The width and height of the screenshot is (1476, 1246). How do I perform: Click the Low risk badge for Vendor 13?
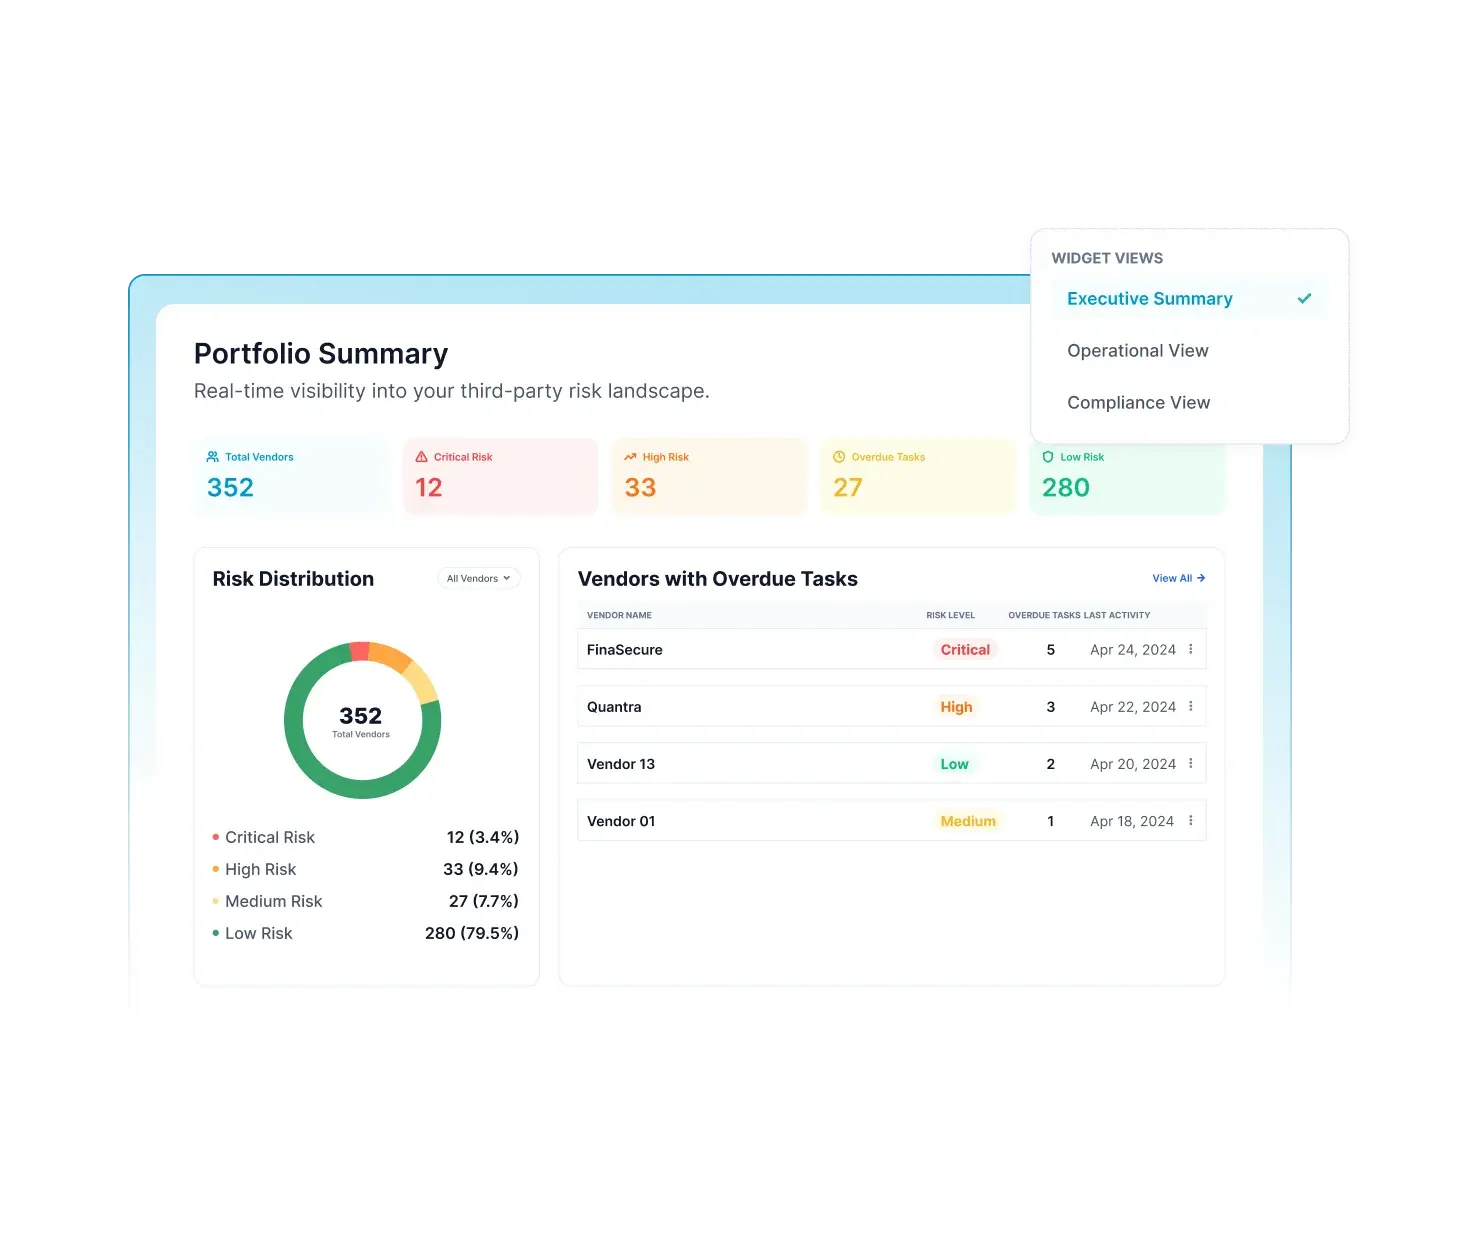(x=954, y=764)
